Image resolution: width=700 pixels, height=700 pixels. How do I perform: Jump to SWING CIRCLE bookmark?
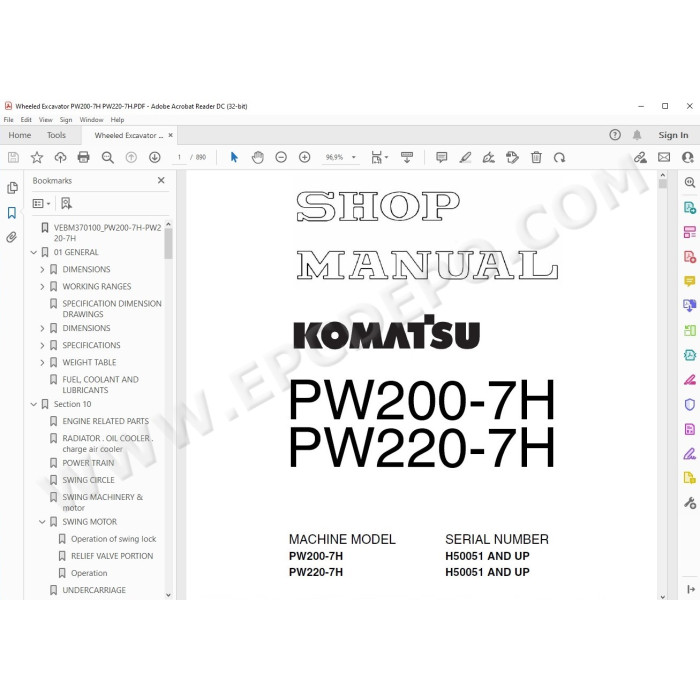point(88,480)
